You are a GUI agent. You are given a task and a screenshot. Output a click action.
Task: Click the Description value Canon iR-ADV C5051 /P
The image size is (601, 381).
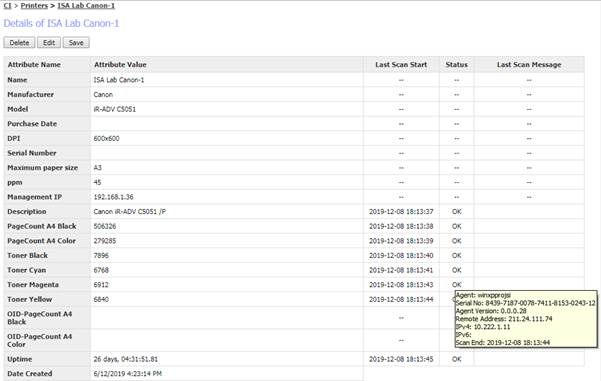[x=130, y=212]
